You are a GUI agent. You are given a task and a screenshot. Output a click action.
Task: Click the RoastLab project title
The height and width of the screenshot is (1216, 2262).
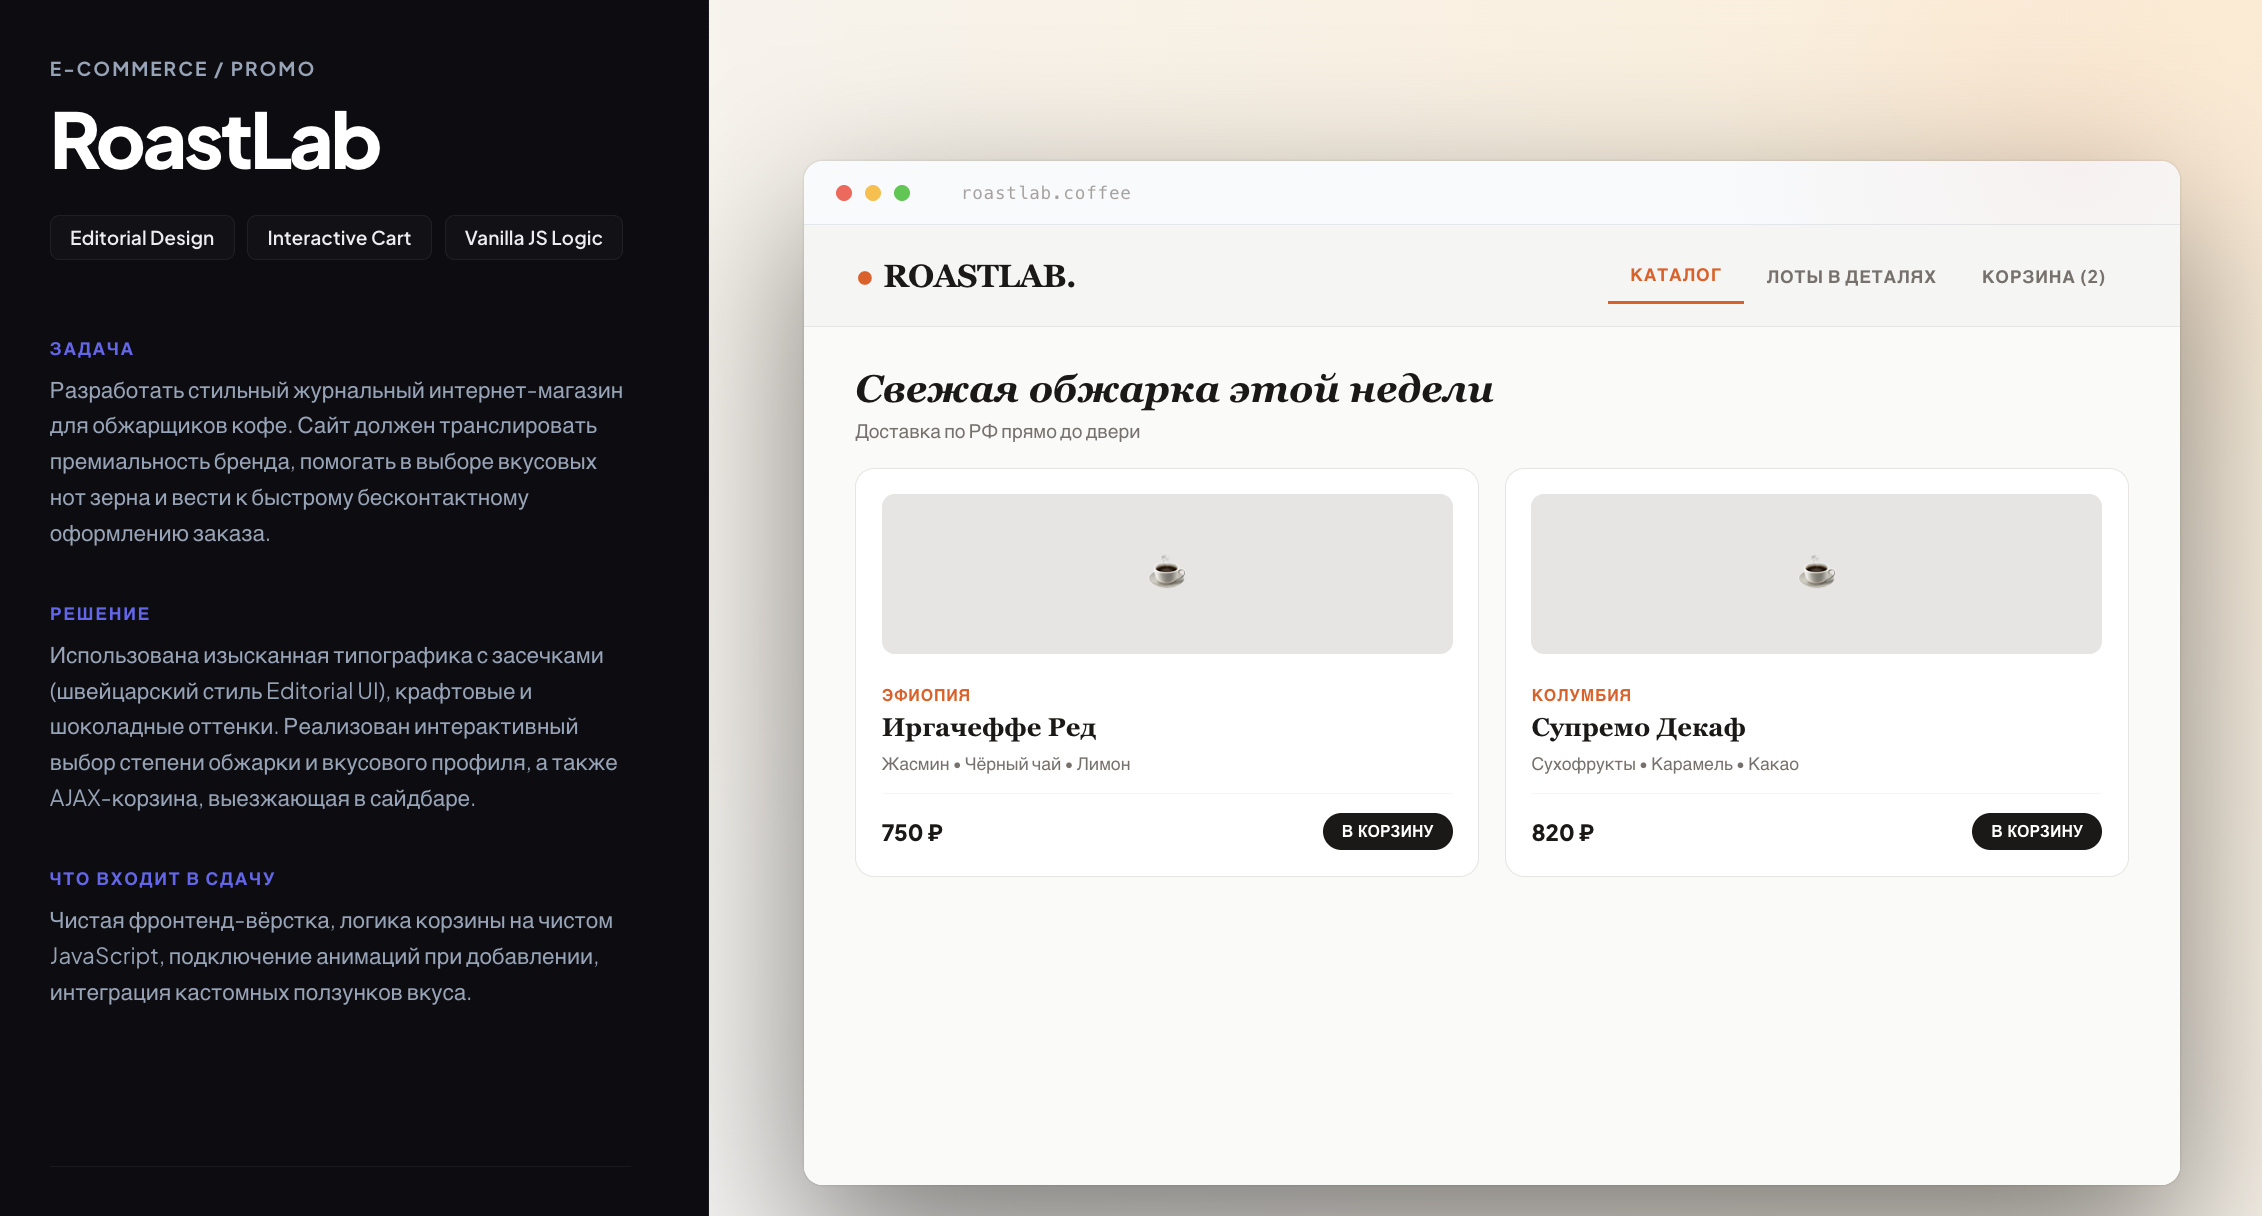tap(215, 142)
